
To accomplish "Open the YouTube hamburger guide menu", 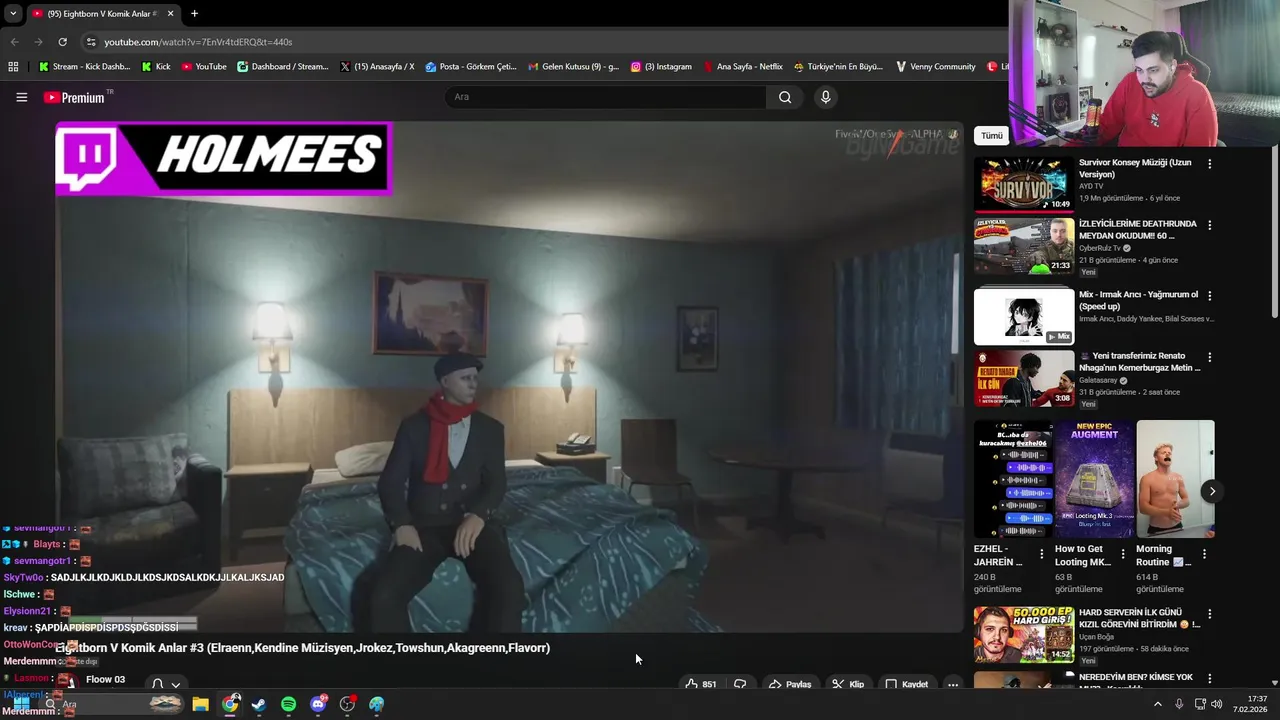I will coord(21,97).
